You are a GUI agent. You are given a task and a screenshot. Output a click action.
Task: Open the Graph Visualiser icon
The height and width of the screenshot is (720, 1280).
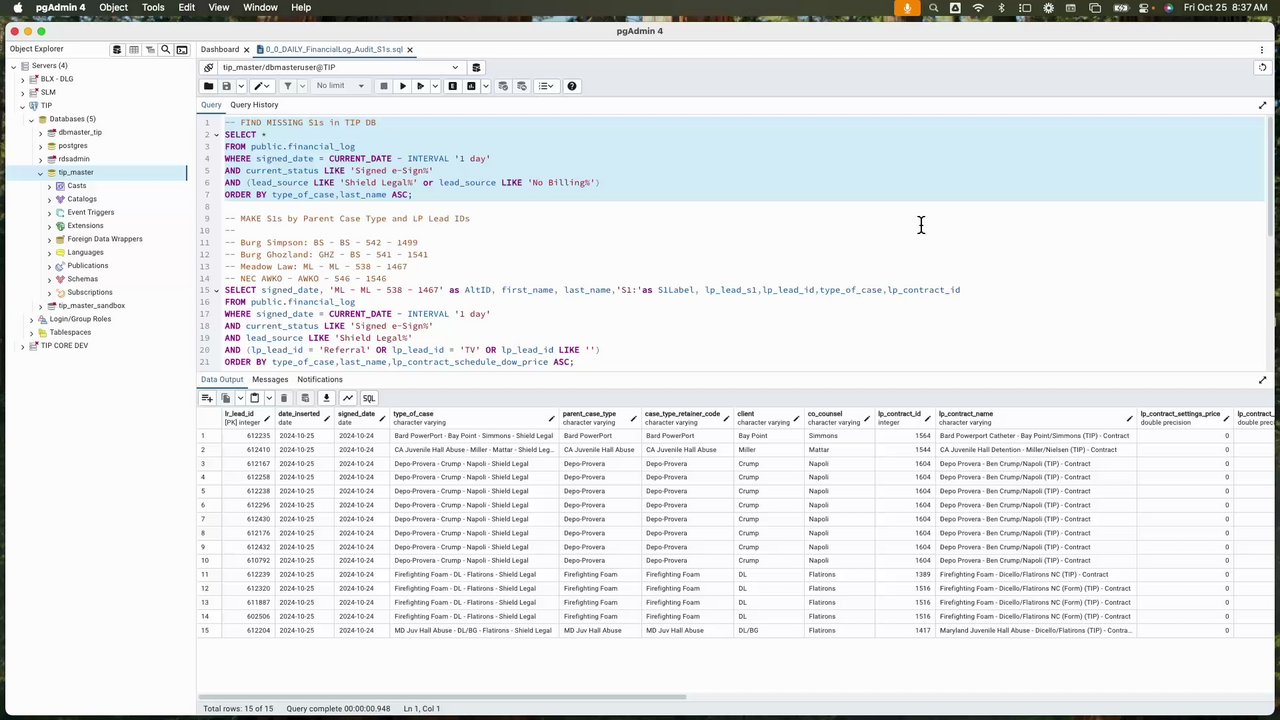coord(347,398)
